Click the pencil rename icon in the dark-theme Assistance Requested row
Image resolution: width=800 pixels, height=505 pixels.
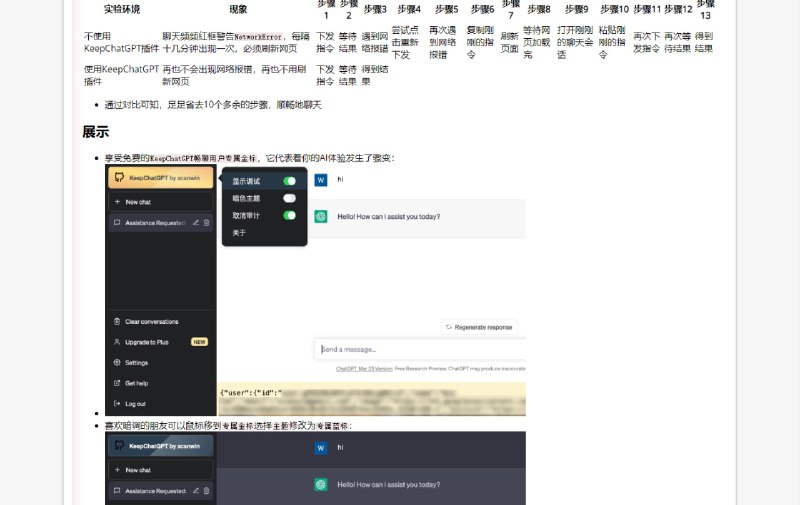(196, 491)
